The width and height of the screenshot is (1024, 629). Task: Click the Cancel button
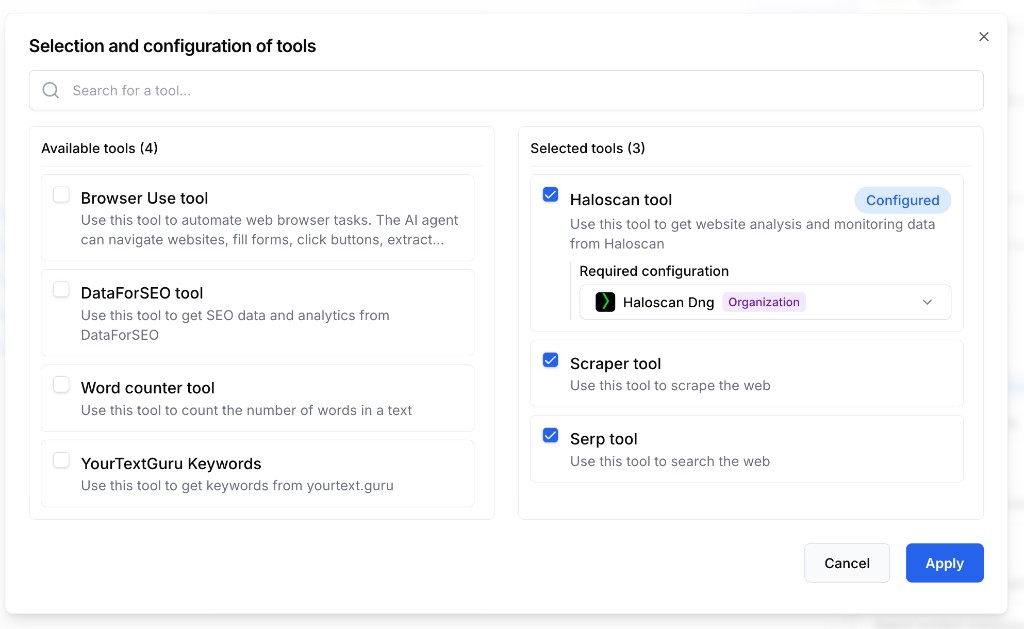[x=846, y=563]
